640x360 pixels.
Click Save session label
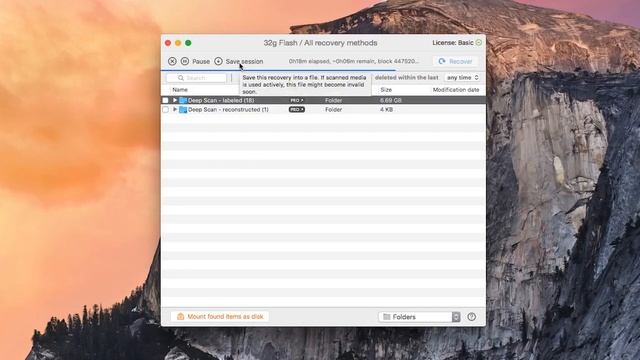[244, 62]
